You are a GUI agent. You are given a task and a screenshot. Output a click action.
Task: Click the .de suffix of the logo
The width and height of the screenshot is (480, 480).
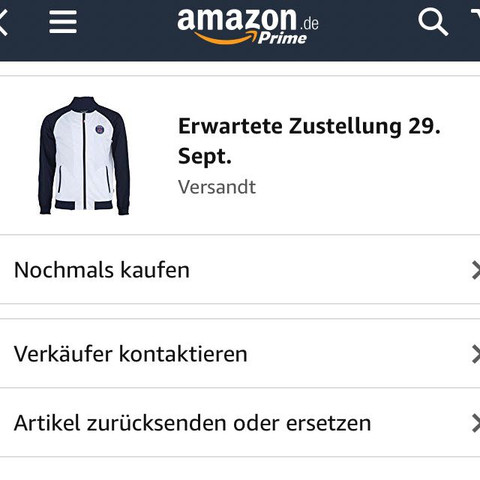(x=309, y=24)
